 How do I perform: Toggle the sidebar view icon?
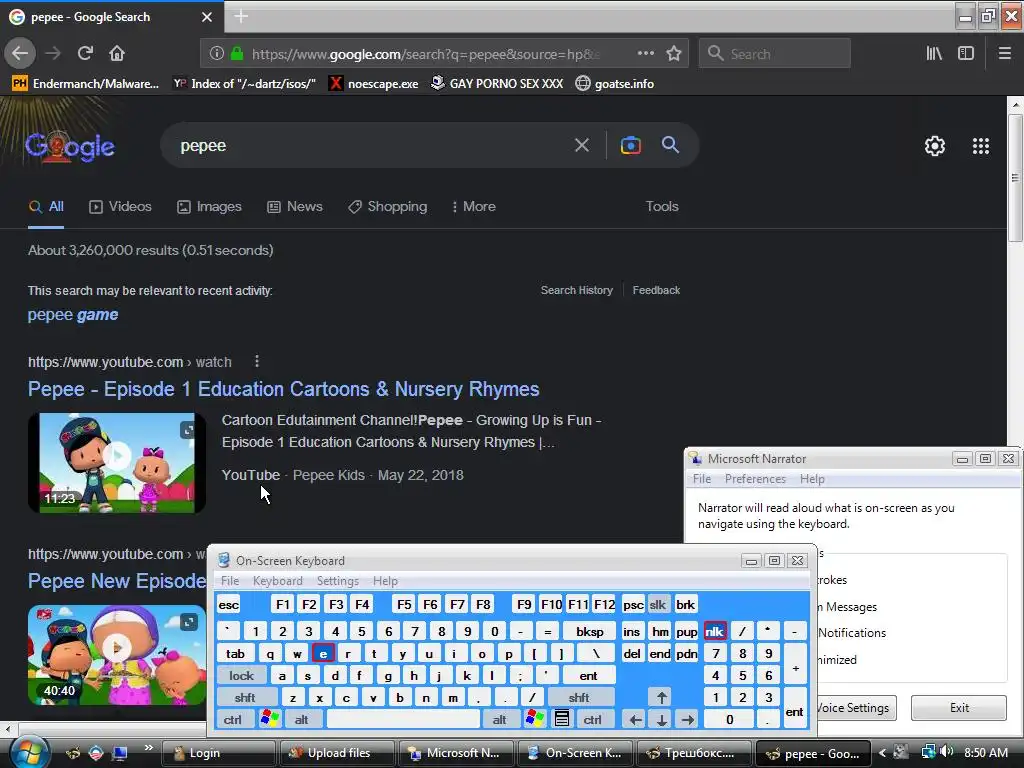point(966,54)
